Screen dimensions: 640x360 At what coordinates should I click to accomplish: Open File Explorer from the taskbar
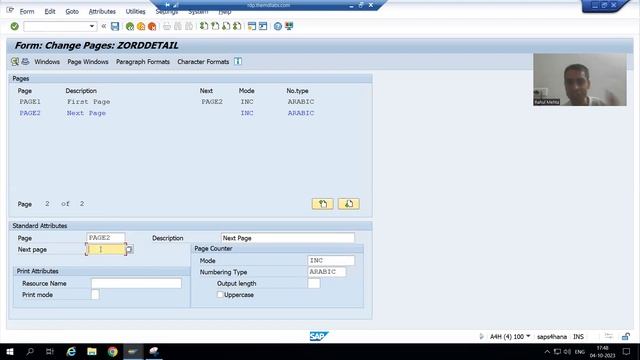tap(92, 351)
